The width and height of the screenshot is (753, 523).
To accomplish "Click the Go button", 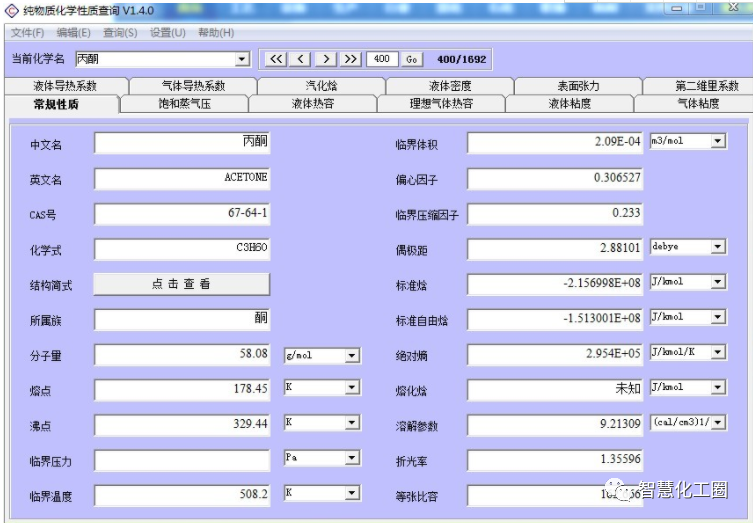I will 412,59.
